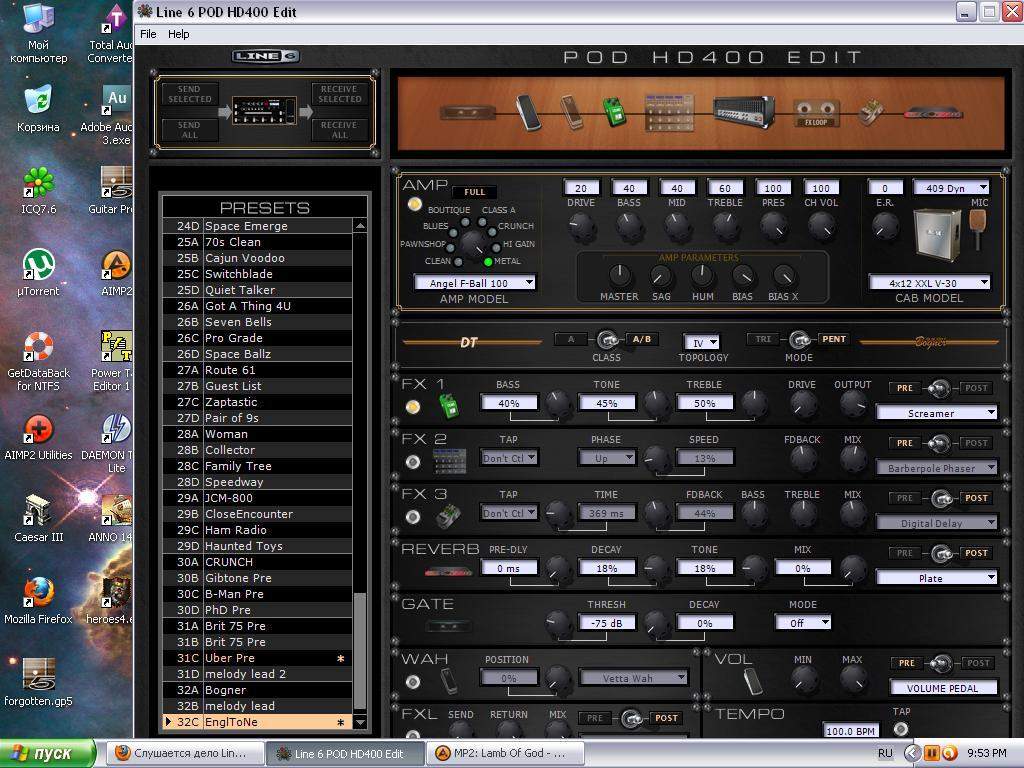1024x768 pixels.
Task: Select the green Screamer pedal in chain
Action: coord(614,112)
